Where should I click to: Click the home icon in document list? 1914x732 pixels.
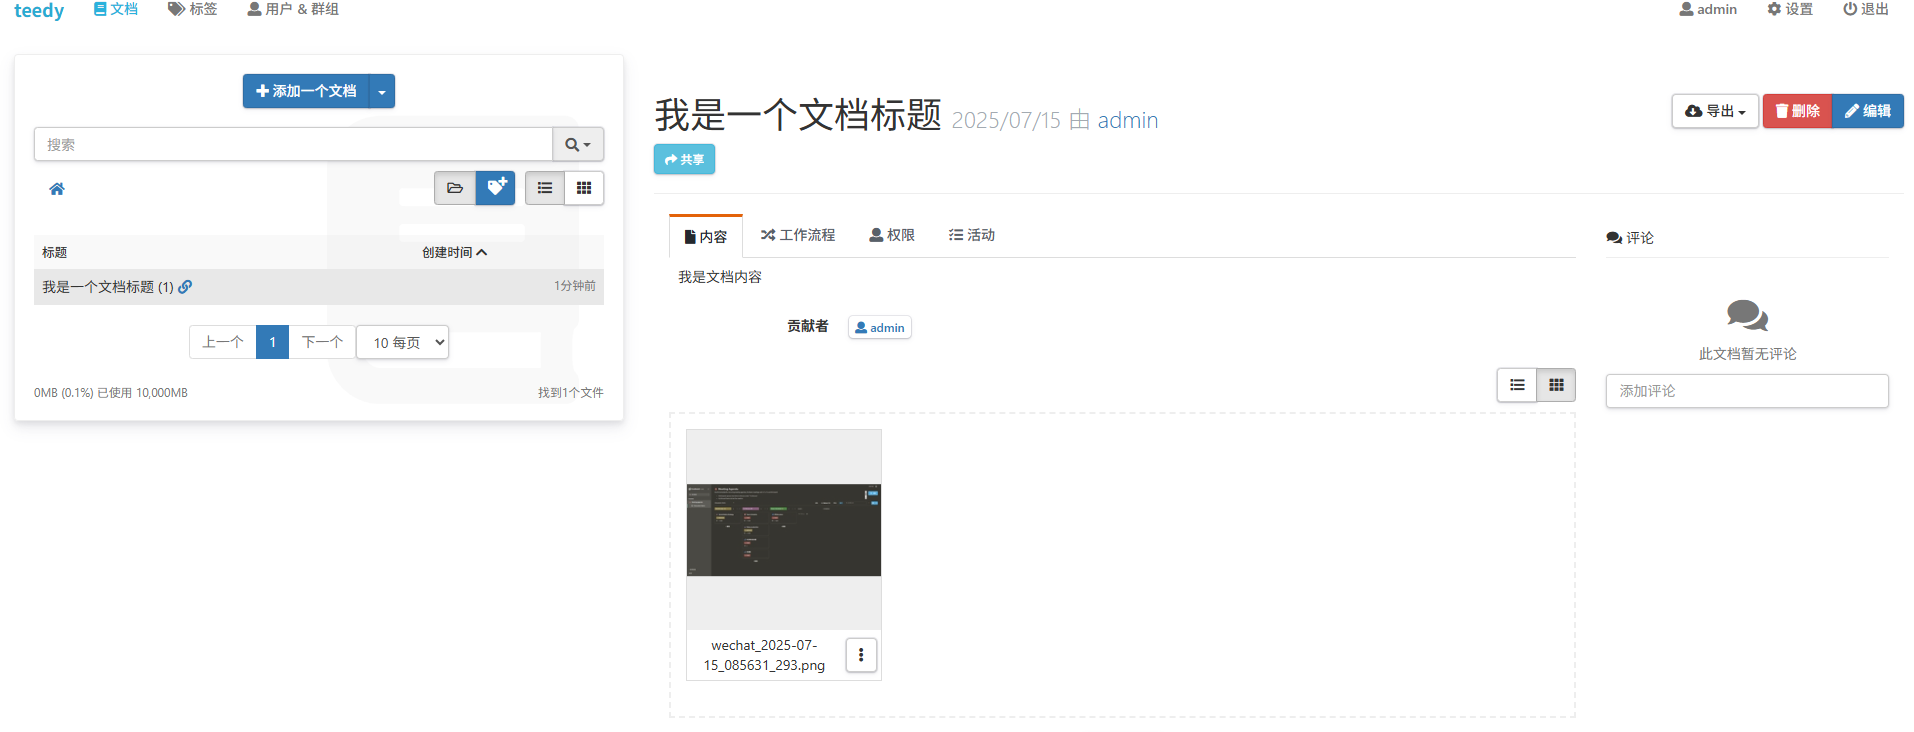pyautogui.click(x=57, y=189)
